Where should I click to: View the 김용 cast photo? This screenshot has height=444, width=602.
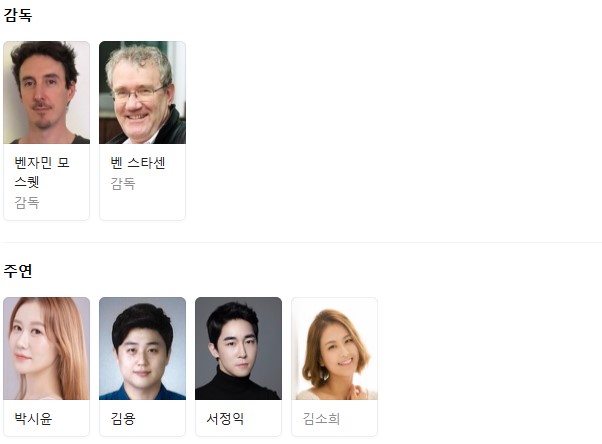142,348
